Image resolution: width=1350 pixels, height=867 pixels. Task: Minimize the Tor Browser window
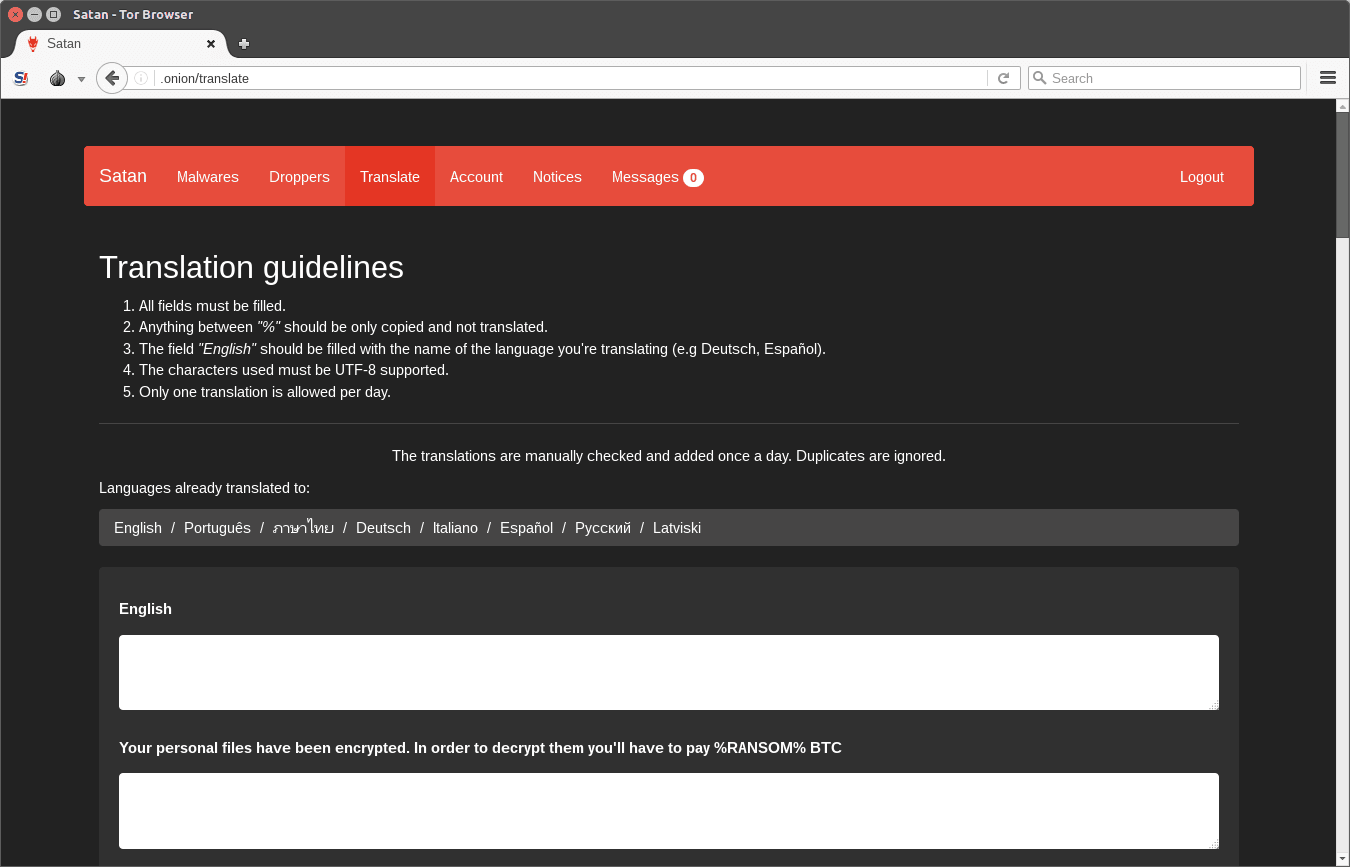pos(34,14)
